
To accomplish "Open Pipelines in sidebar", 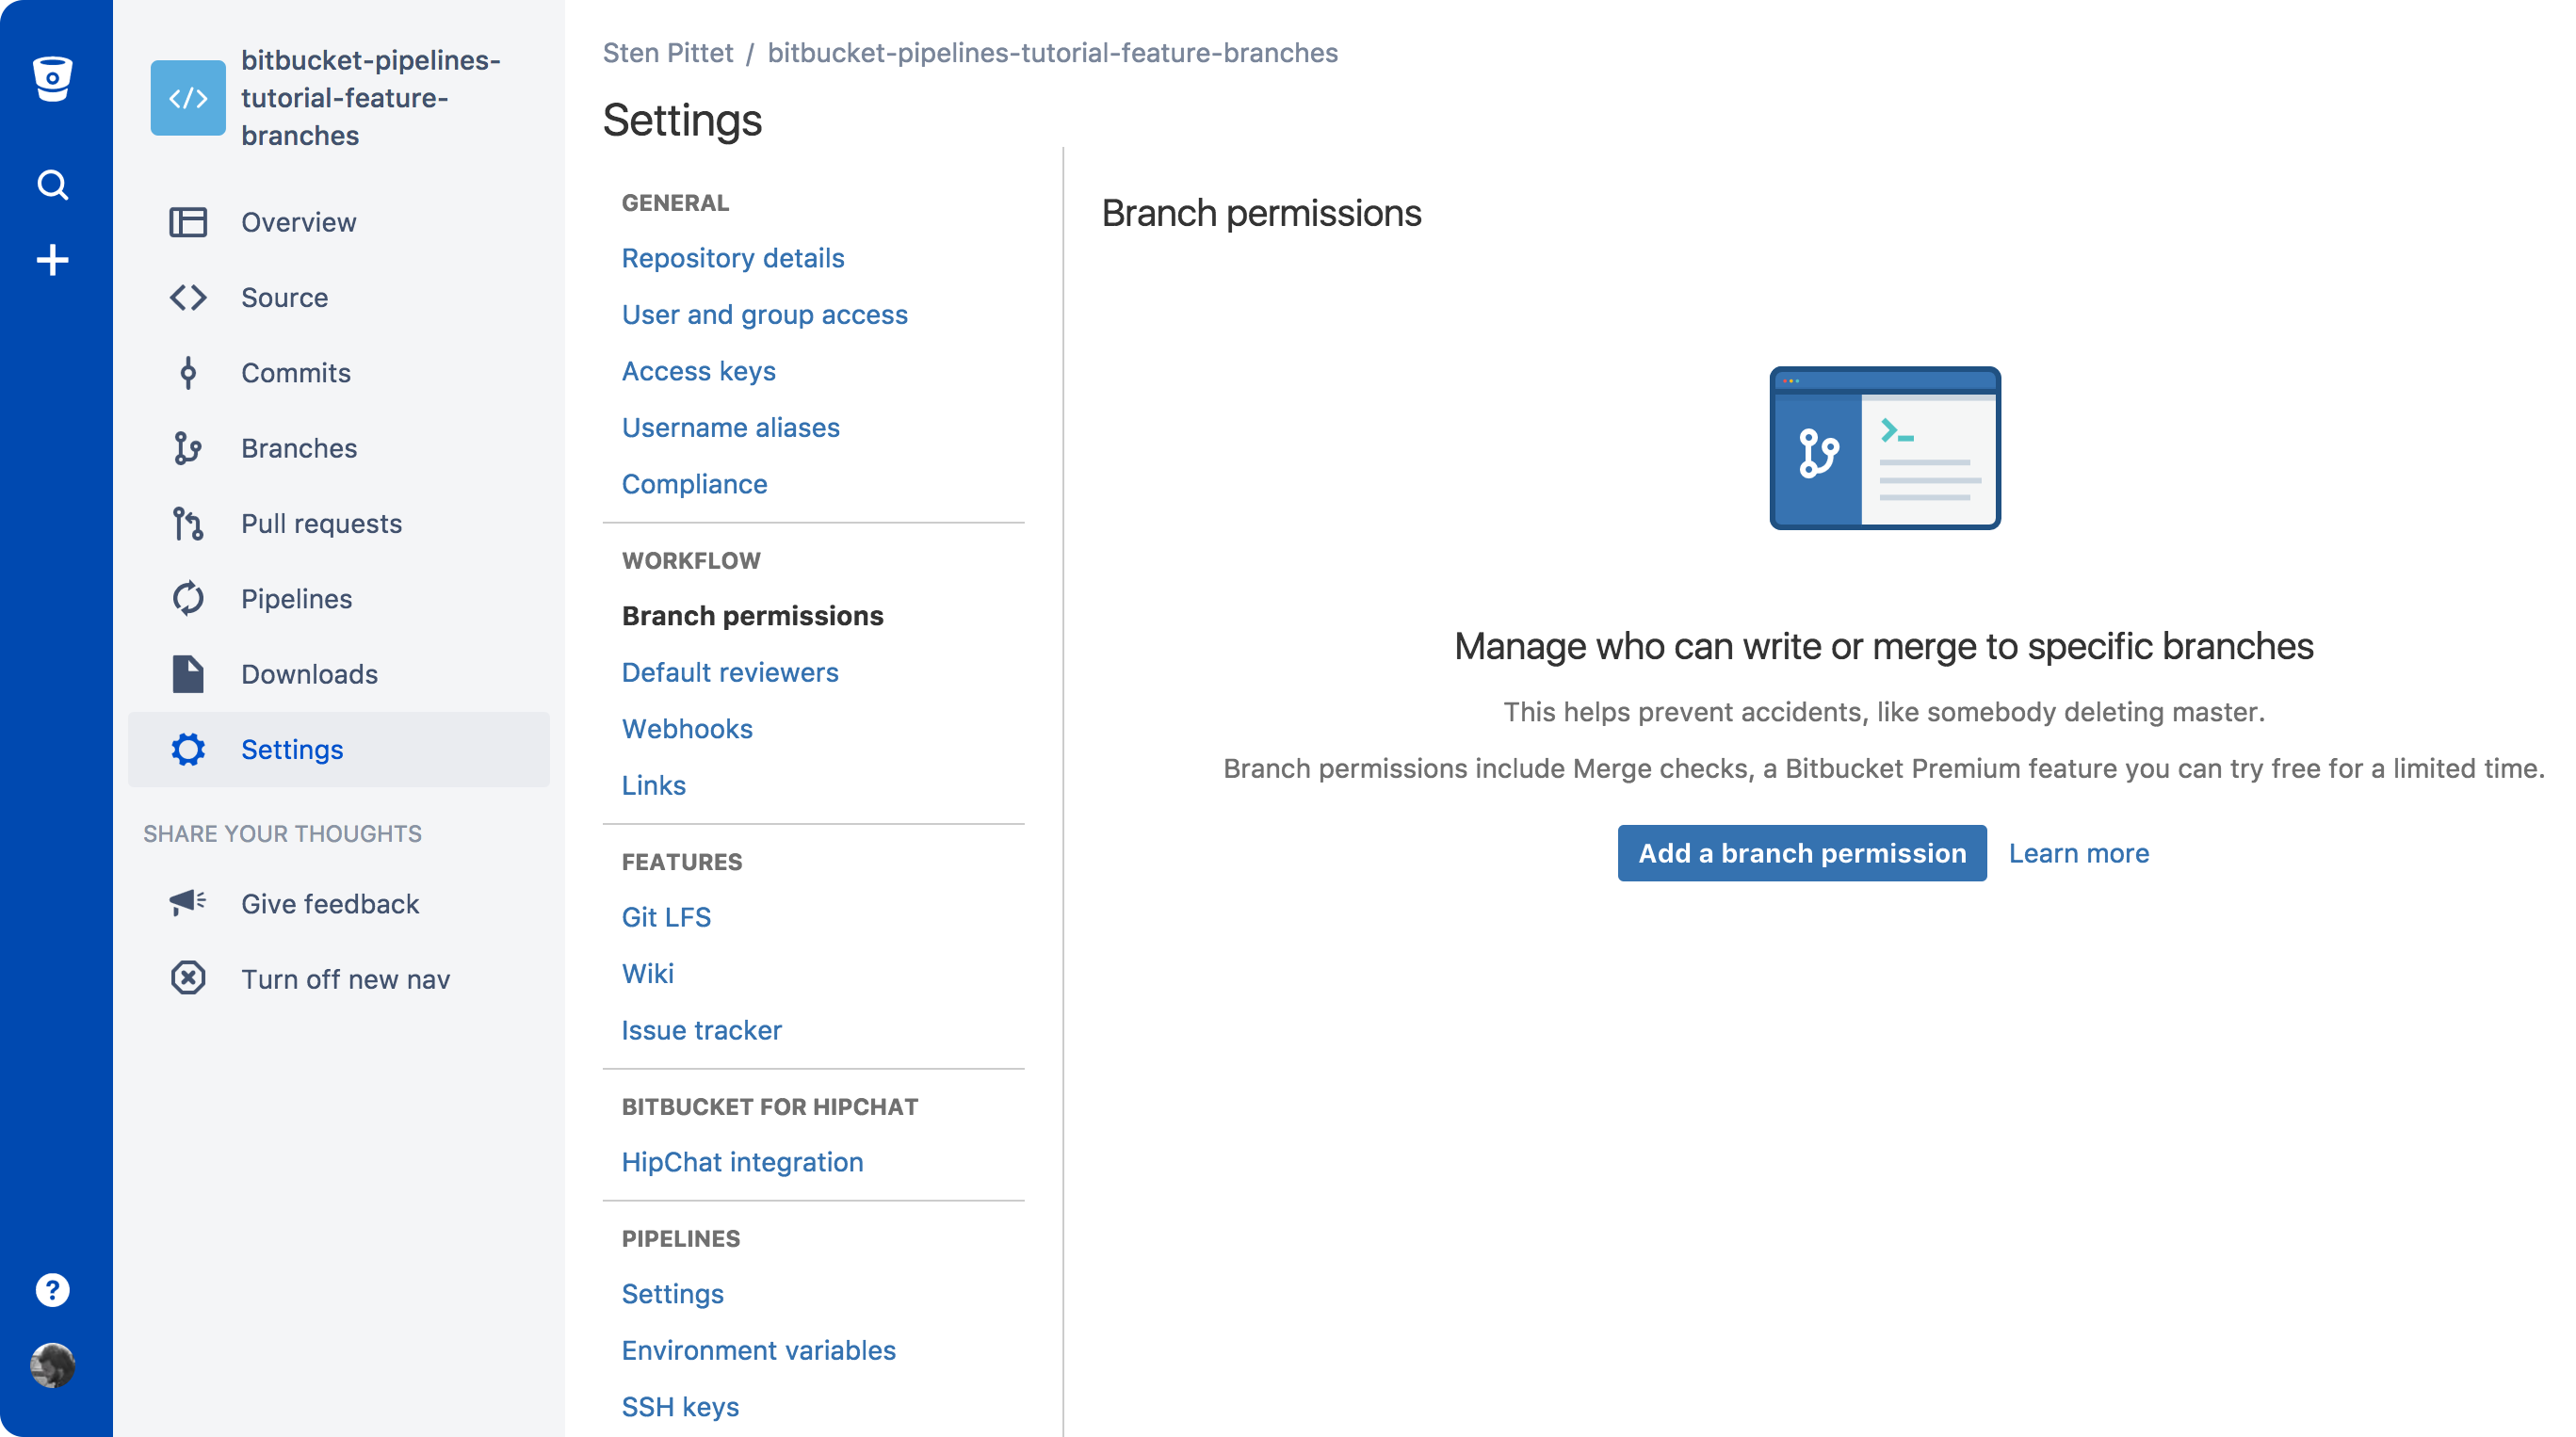I will 296,598.
